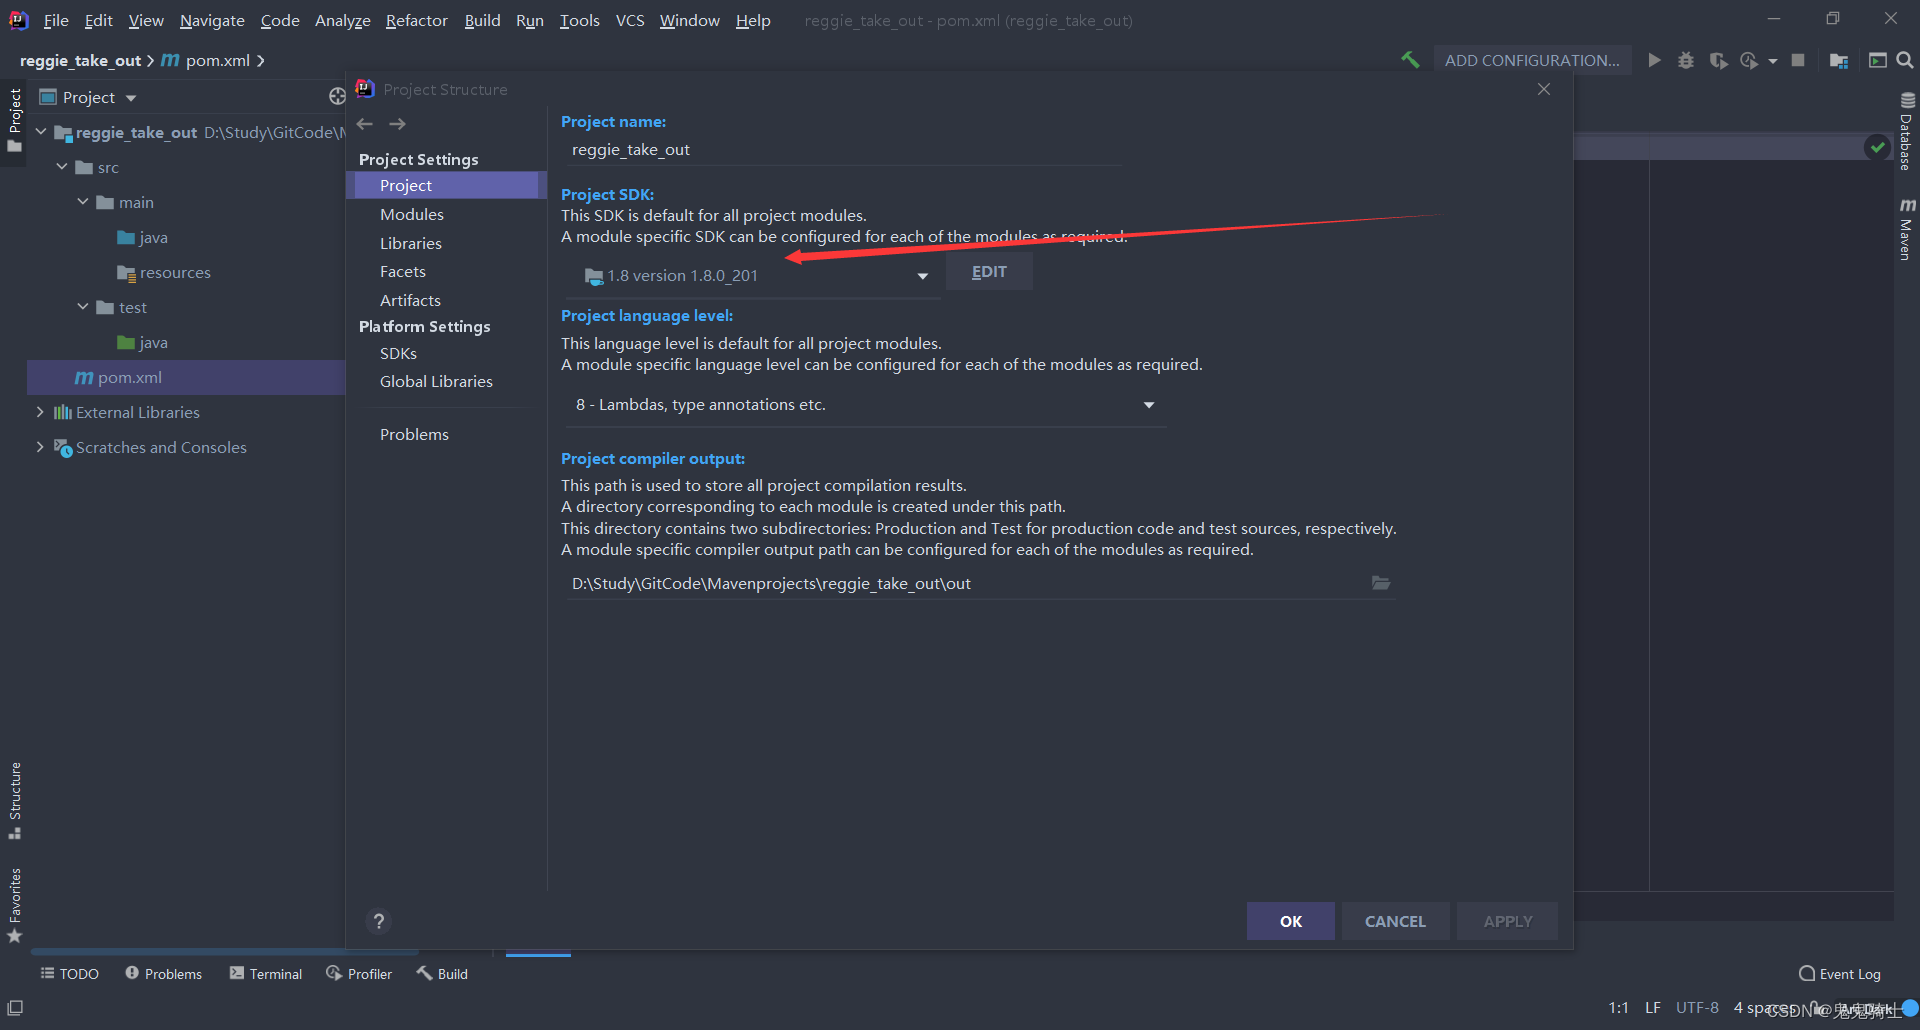
Task: Collapse the reggie_take_out root node
Action: [x=41, y=132]
